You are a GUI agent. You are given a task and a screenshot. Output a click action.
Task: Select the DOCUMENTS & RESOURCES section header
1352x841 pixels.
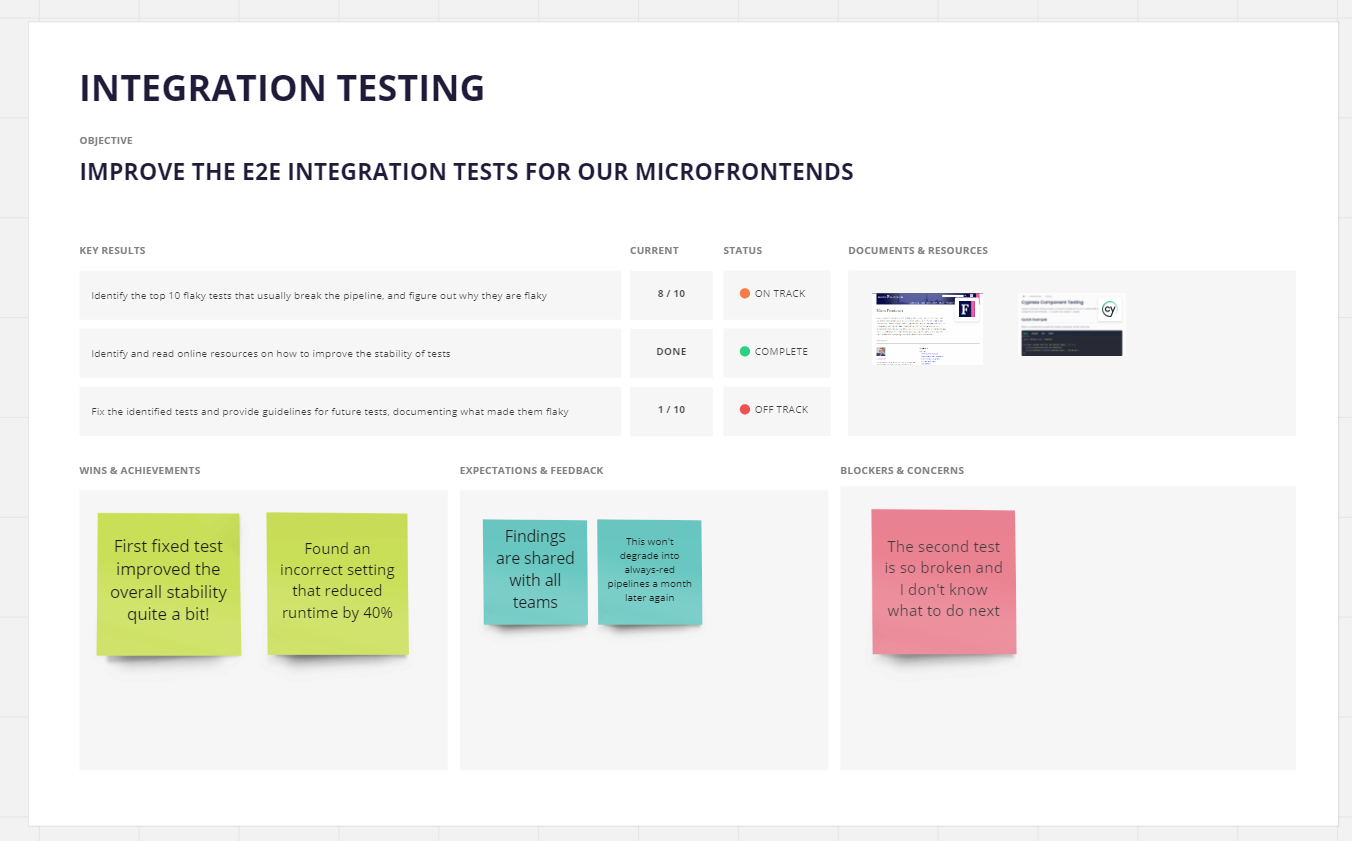pyautogui.click(x=918, y=250)
